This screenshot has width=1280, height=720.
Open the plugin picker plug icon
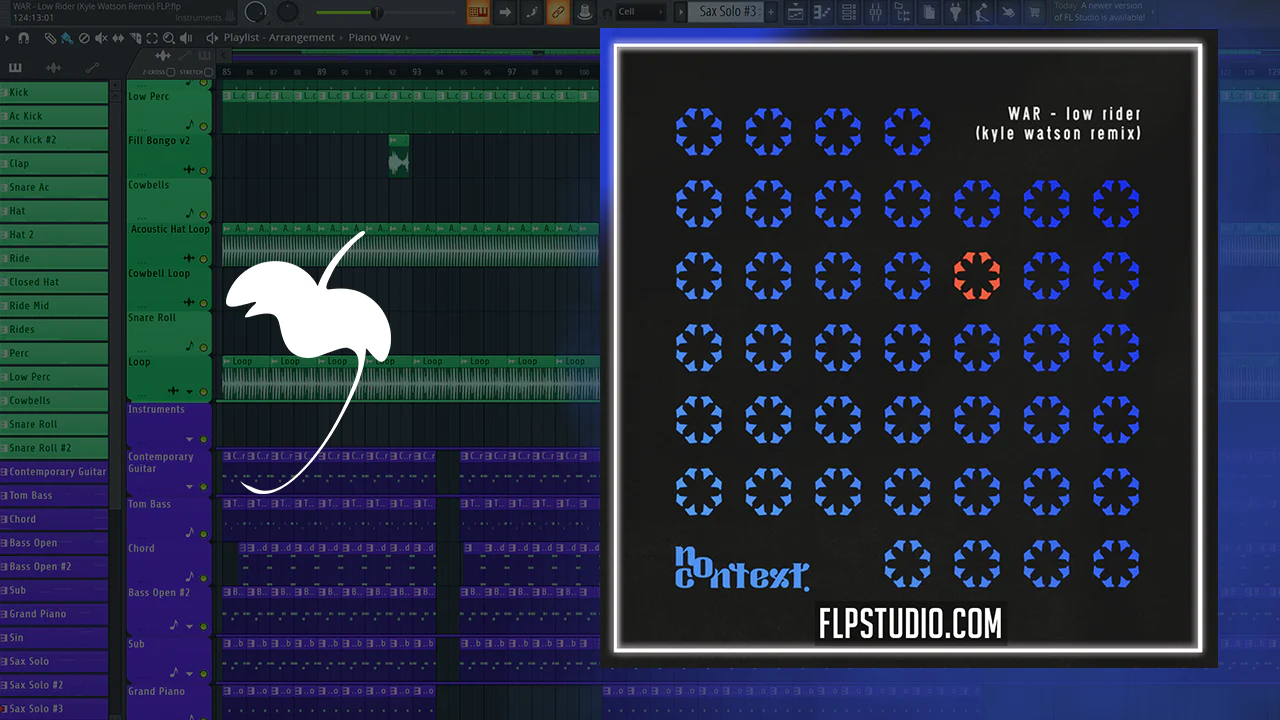click(956, 12)
